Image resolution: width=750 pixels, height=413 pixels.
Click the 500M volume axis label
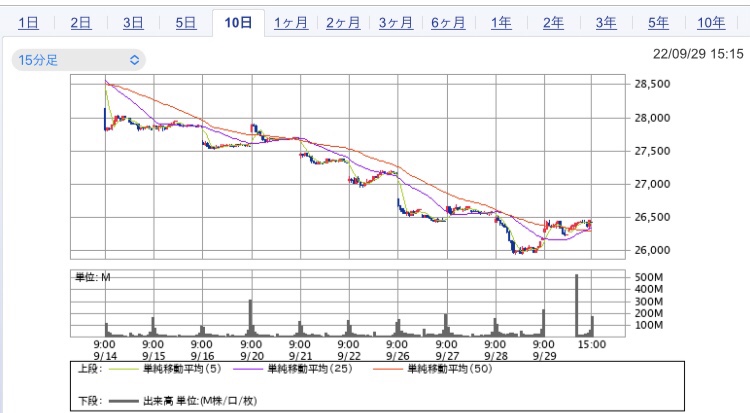tap(649, 277)
